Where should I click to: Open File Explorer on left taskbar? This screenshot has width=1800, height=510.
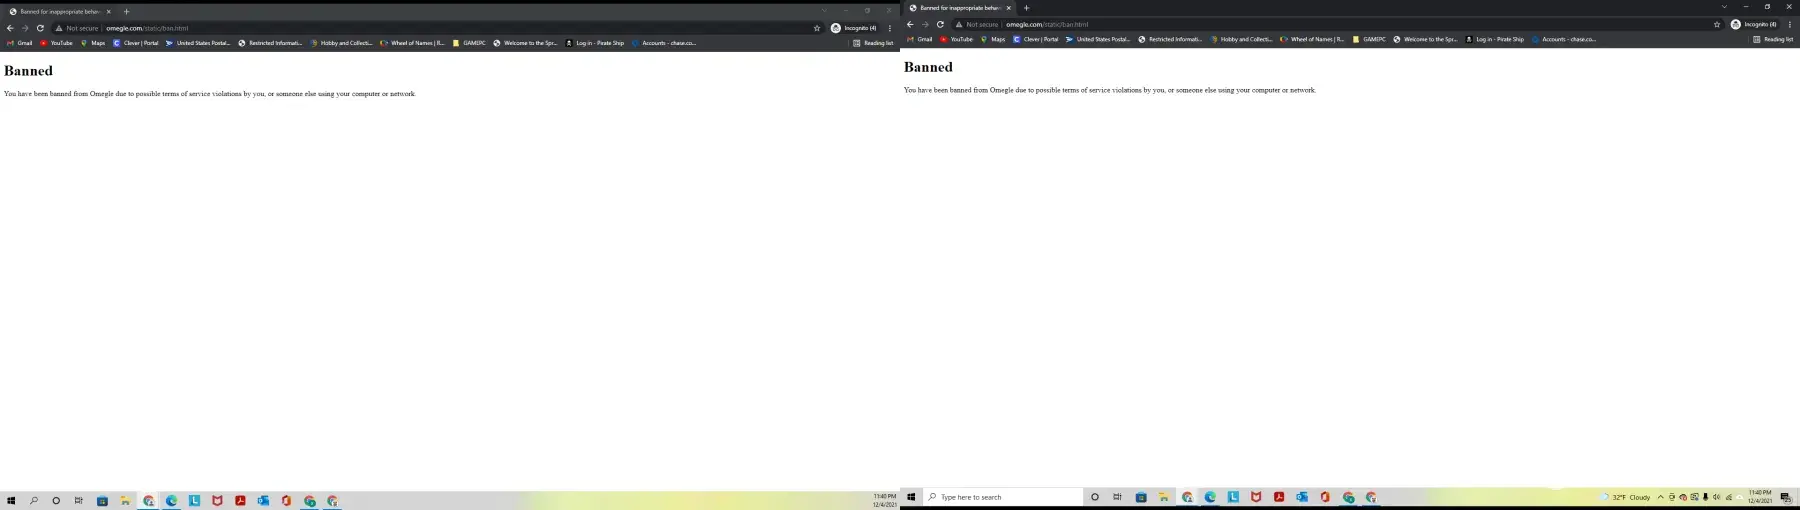(x=125, y=501)
